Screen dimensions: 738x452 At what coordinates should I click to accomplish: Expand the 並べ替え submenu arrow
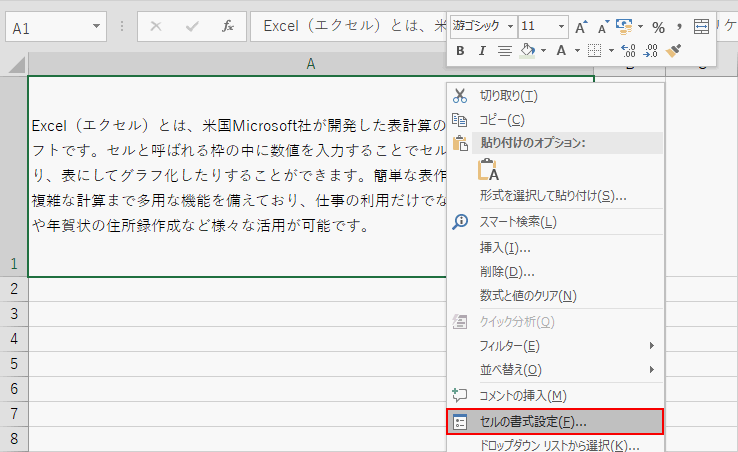point(651,370)
